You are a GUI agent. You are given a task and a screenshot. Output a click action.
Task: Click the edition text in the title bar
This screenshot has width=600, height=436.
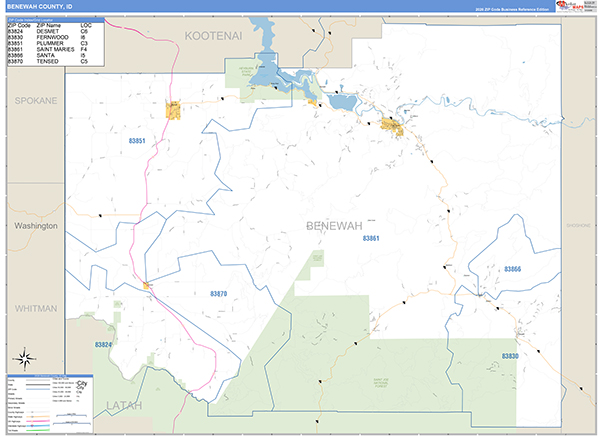512,9
